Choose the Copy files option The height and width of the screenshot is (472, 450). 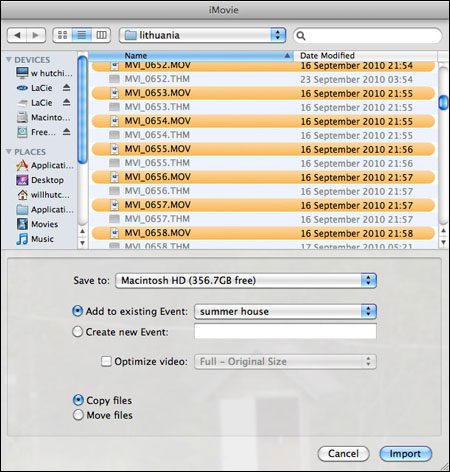pos(78,400)
